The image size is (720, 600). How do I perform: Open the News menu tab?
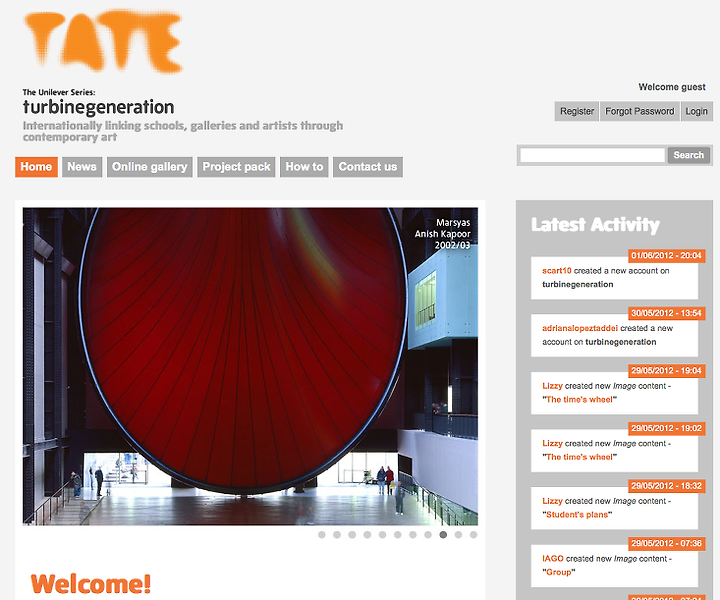[x=82, y=167]
